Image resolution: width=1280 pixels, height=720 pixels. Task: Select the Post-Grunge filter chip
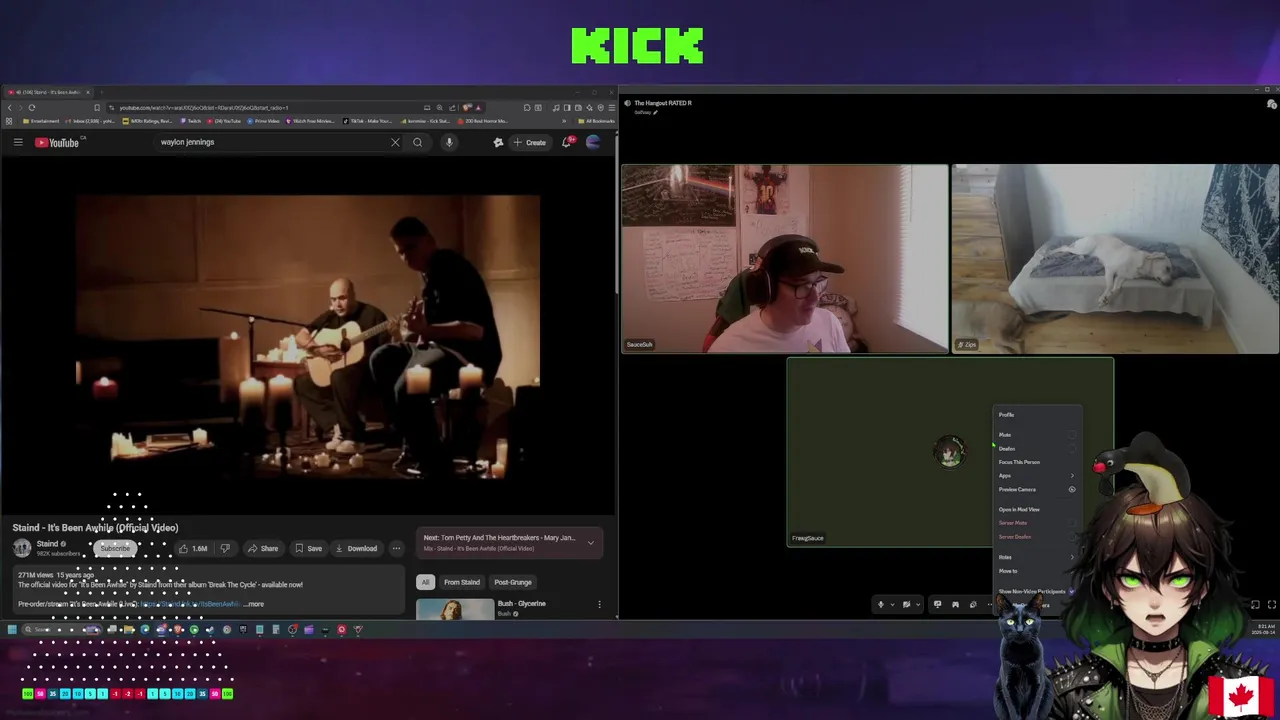point(513,582)
